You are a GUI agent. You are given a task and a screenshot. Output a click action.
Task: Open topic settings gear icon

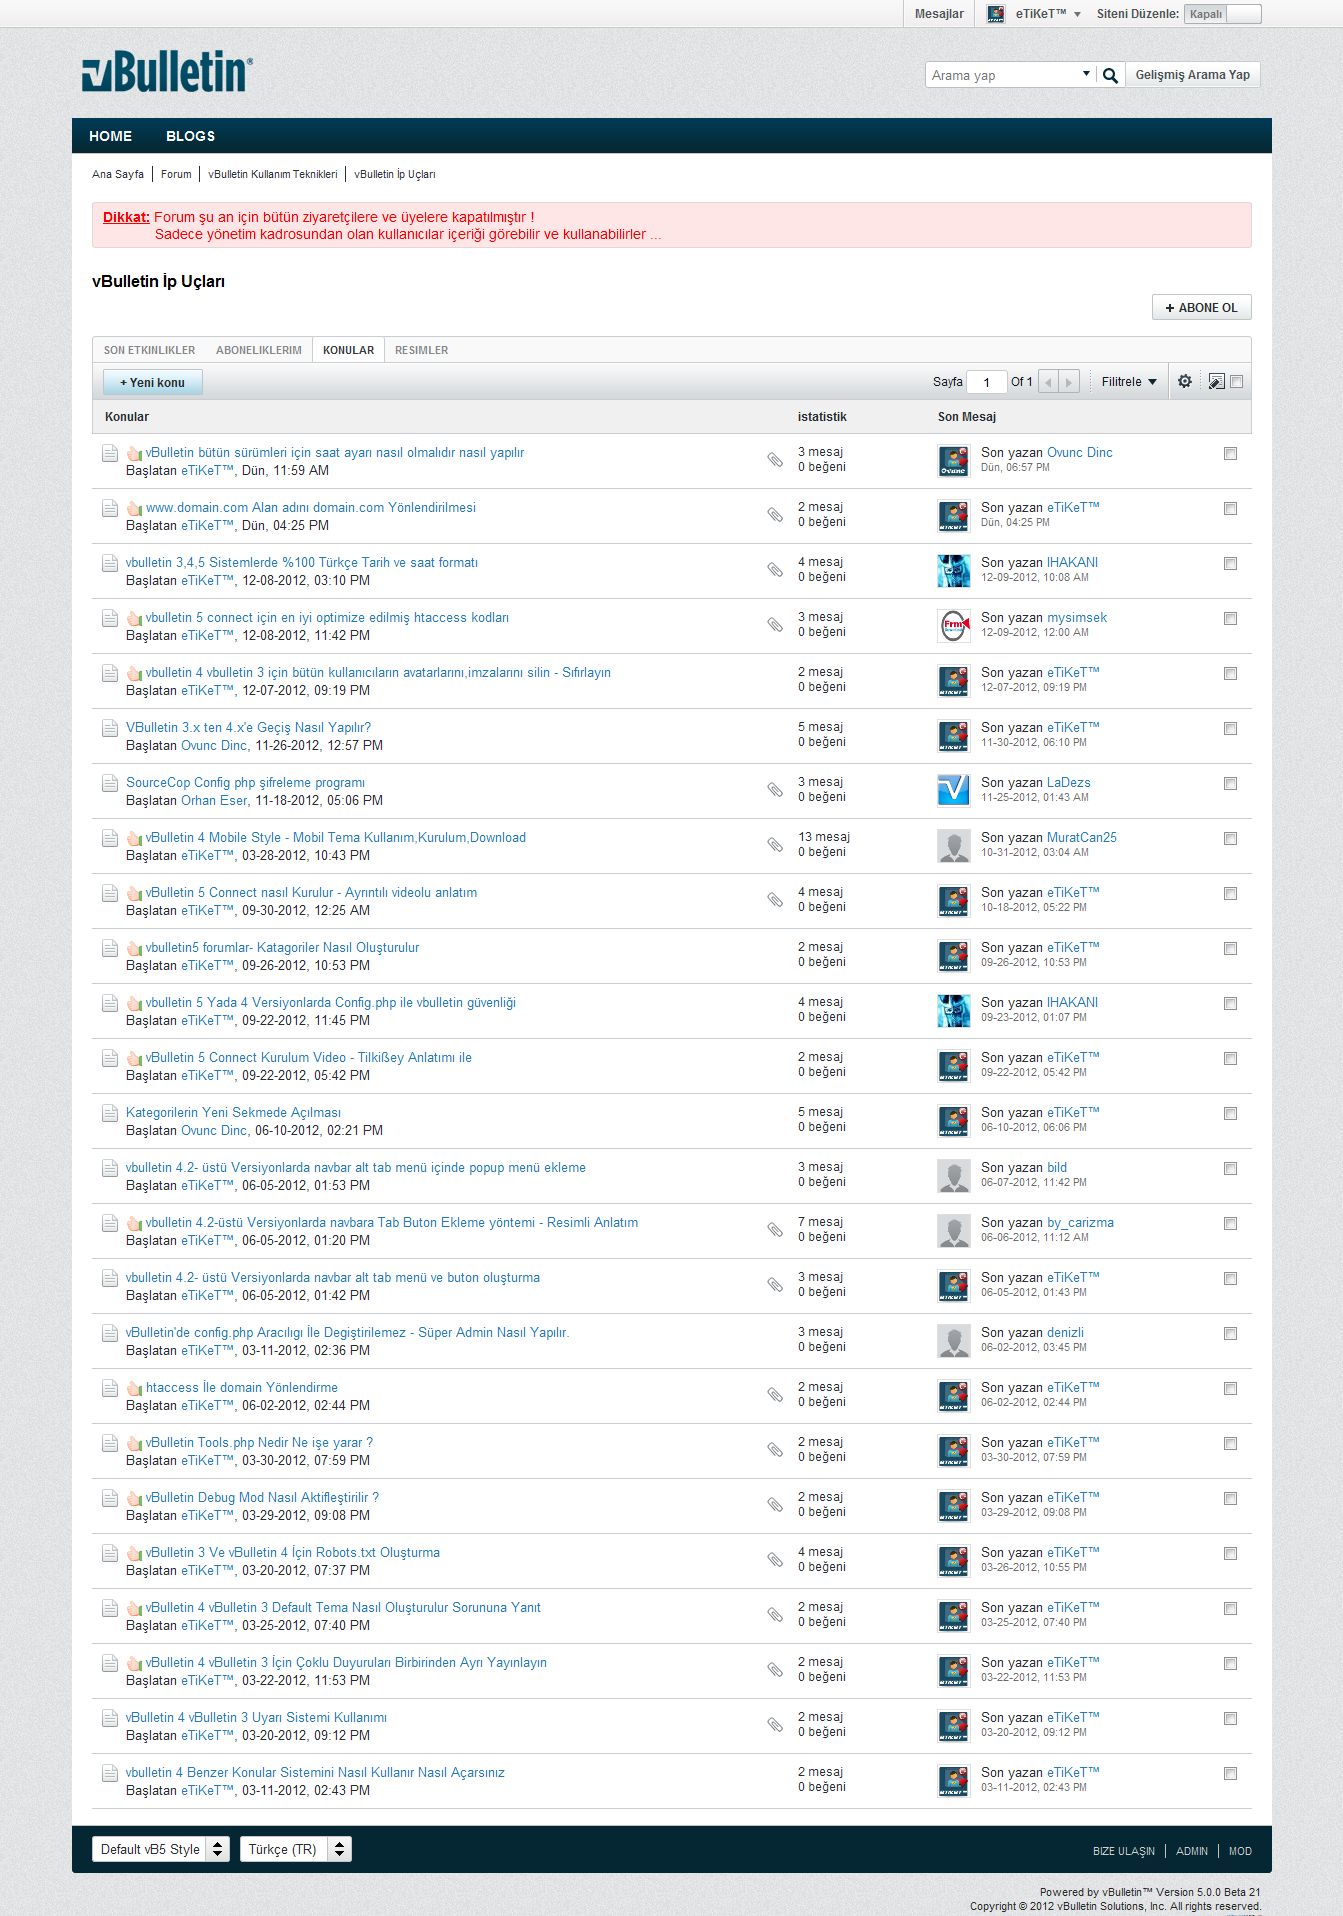pyautogui.click(x=1184, y=382)
